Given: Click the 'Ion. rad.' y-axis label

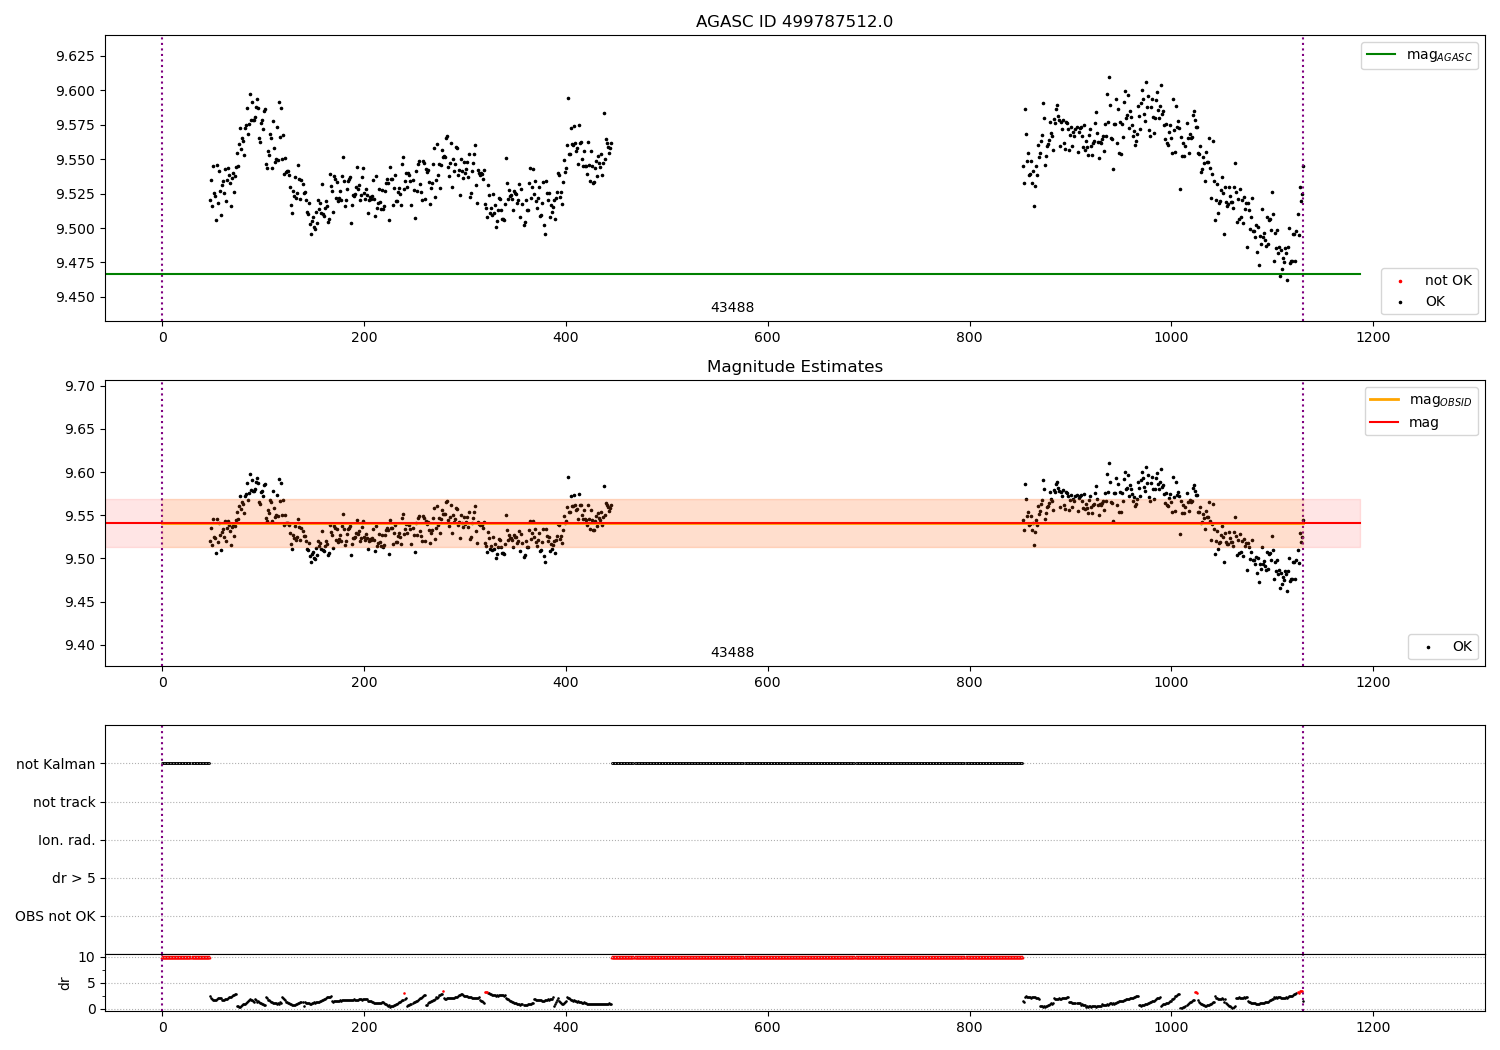Looking at the screenshot, I should (67, 840).
